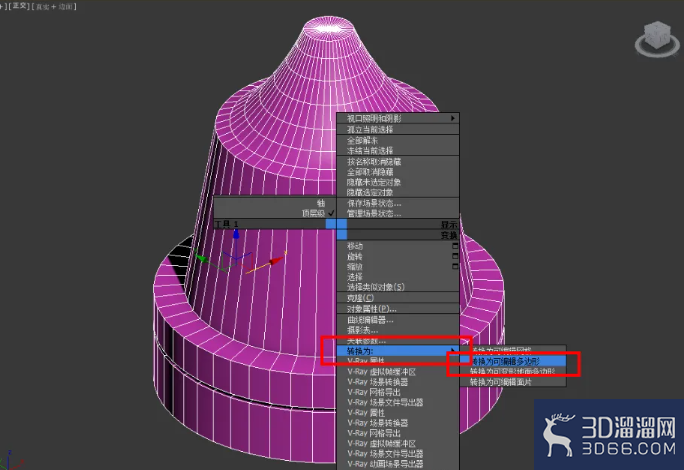Viewport: 684px width, 470px height.
Task: Toggle the 顶层级 checkmark option
Action: tap(318, 213)
